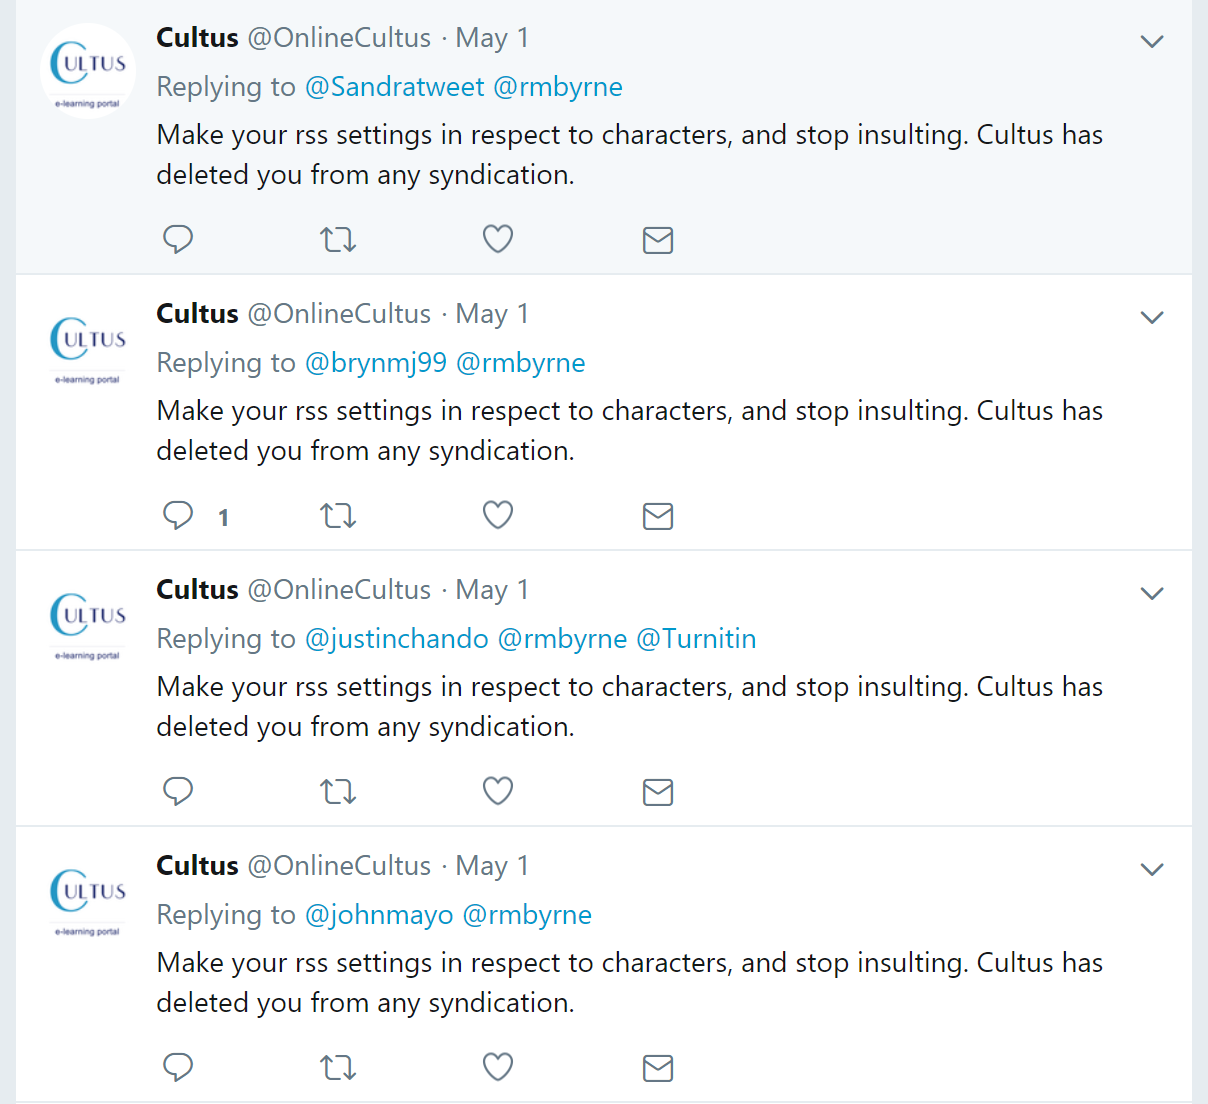Like the tweet replying to @Sandratweet
Viewport: 1208px width, 1104px height.
[x=498, y=239]
